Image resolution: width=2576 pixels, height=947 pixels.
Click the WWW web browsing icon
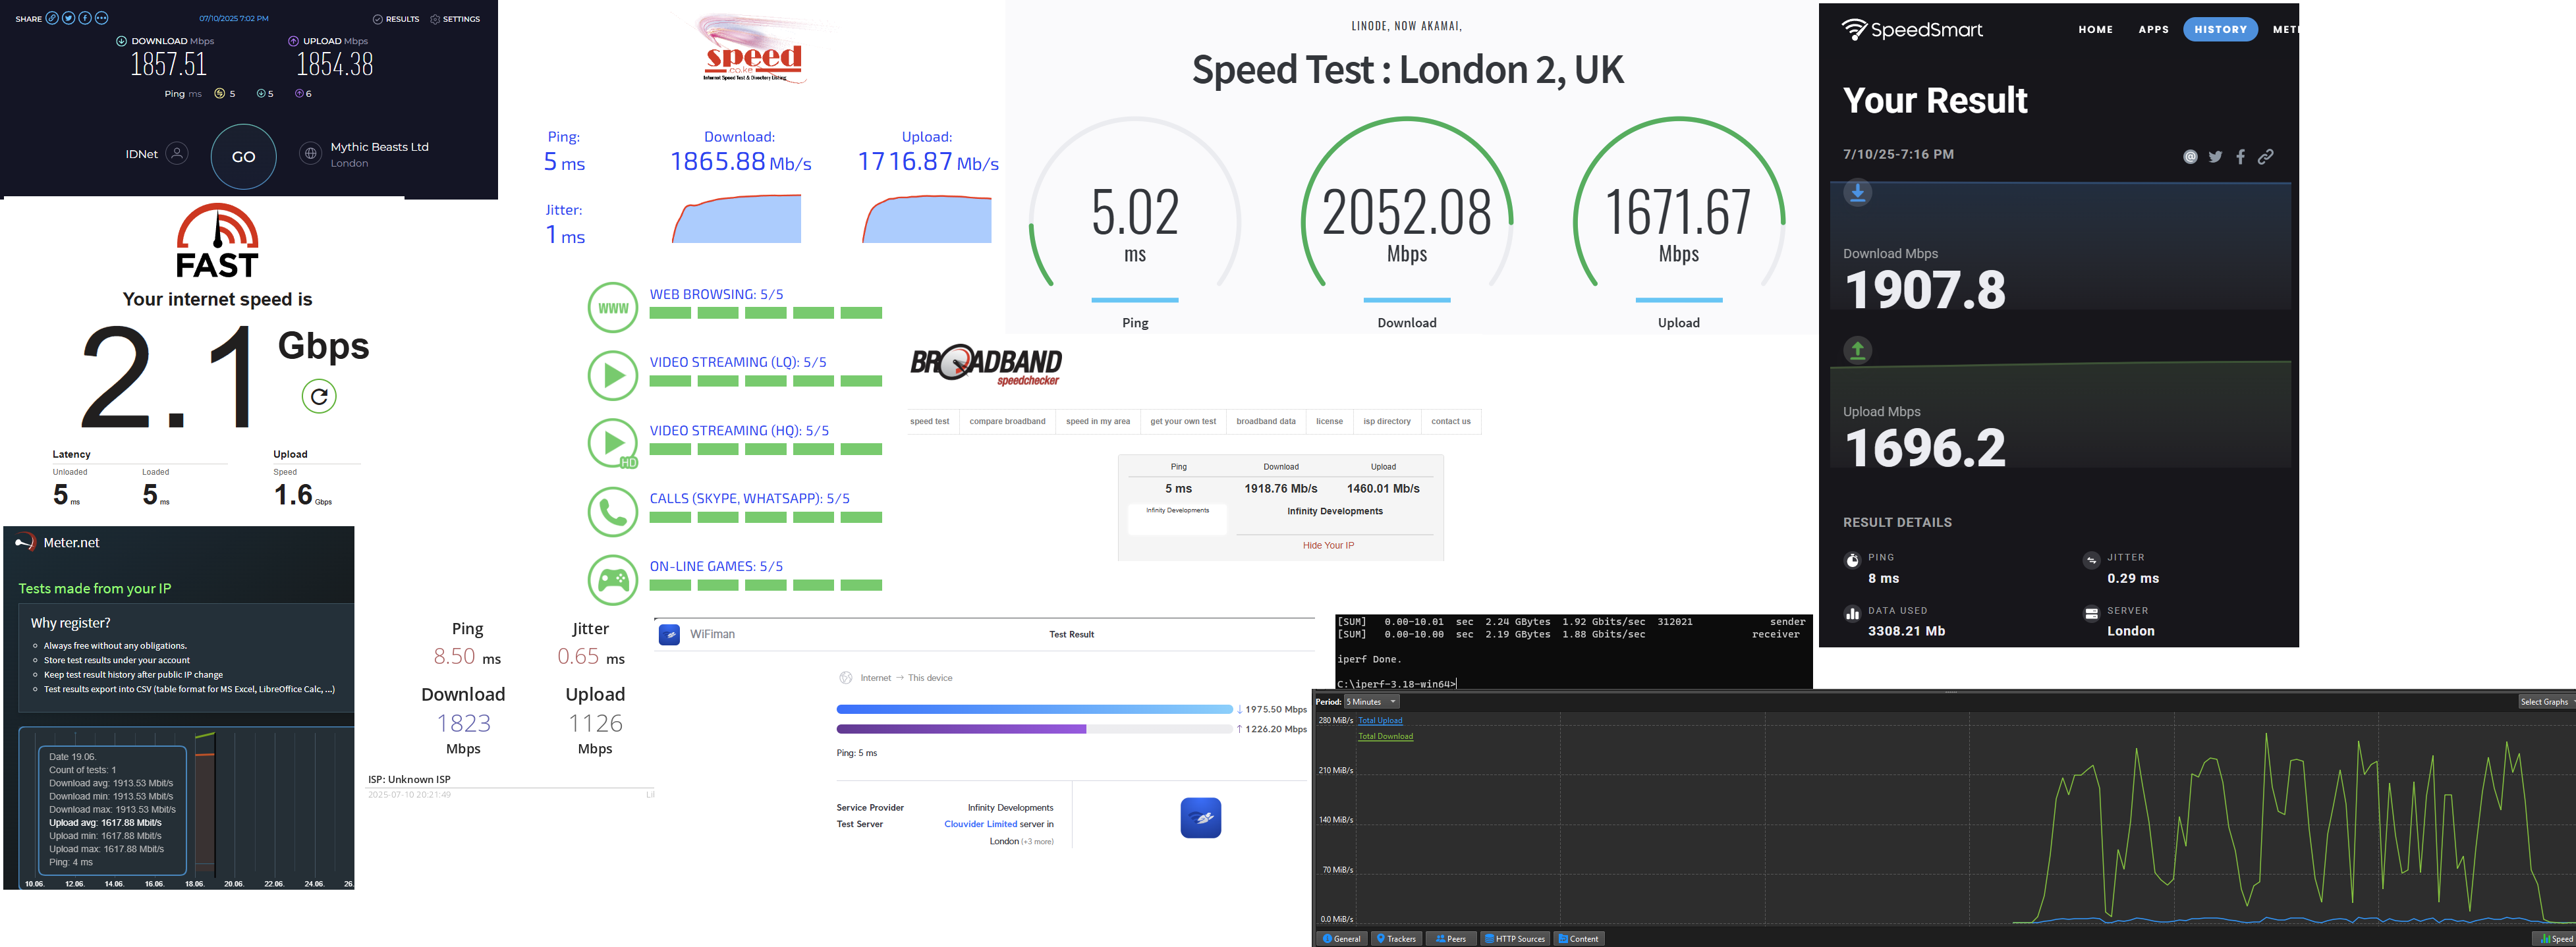click(613, 308)
